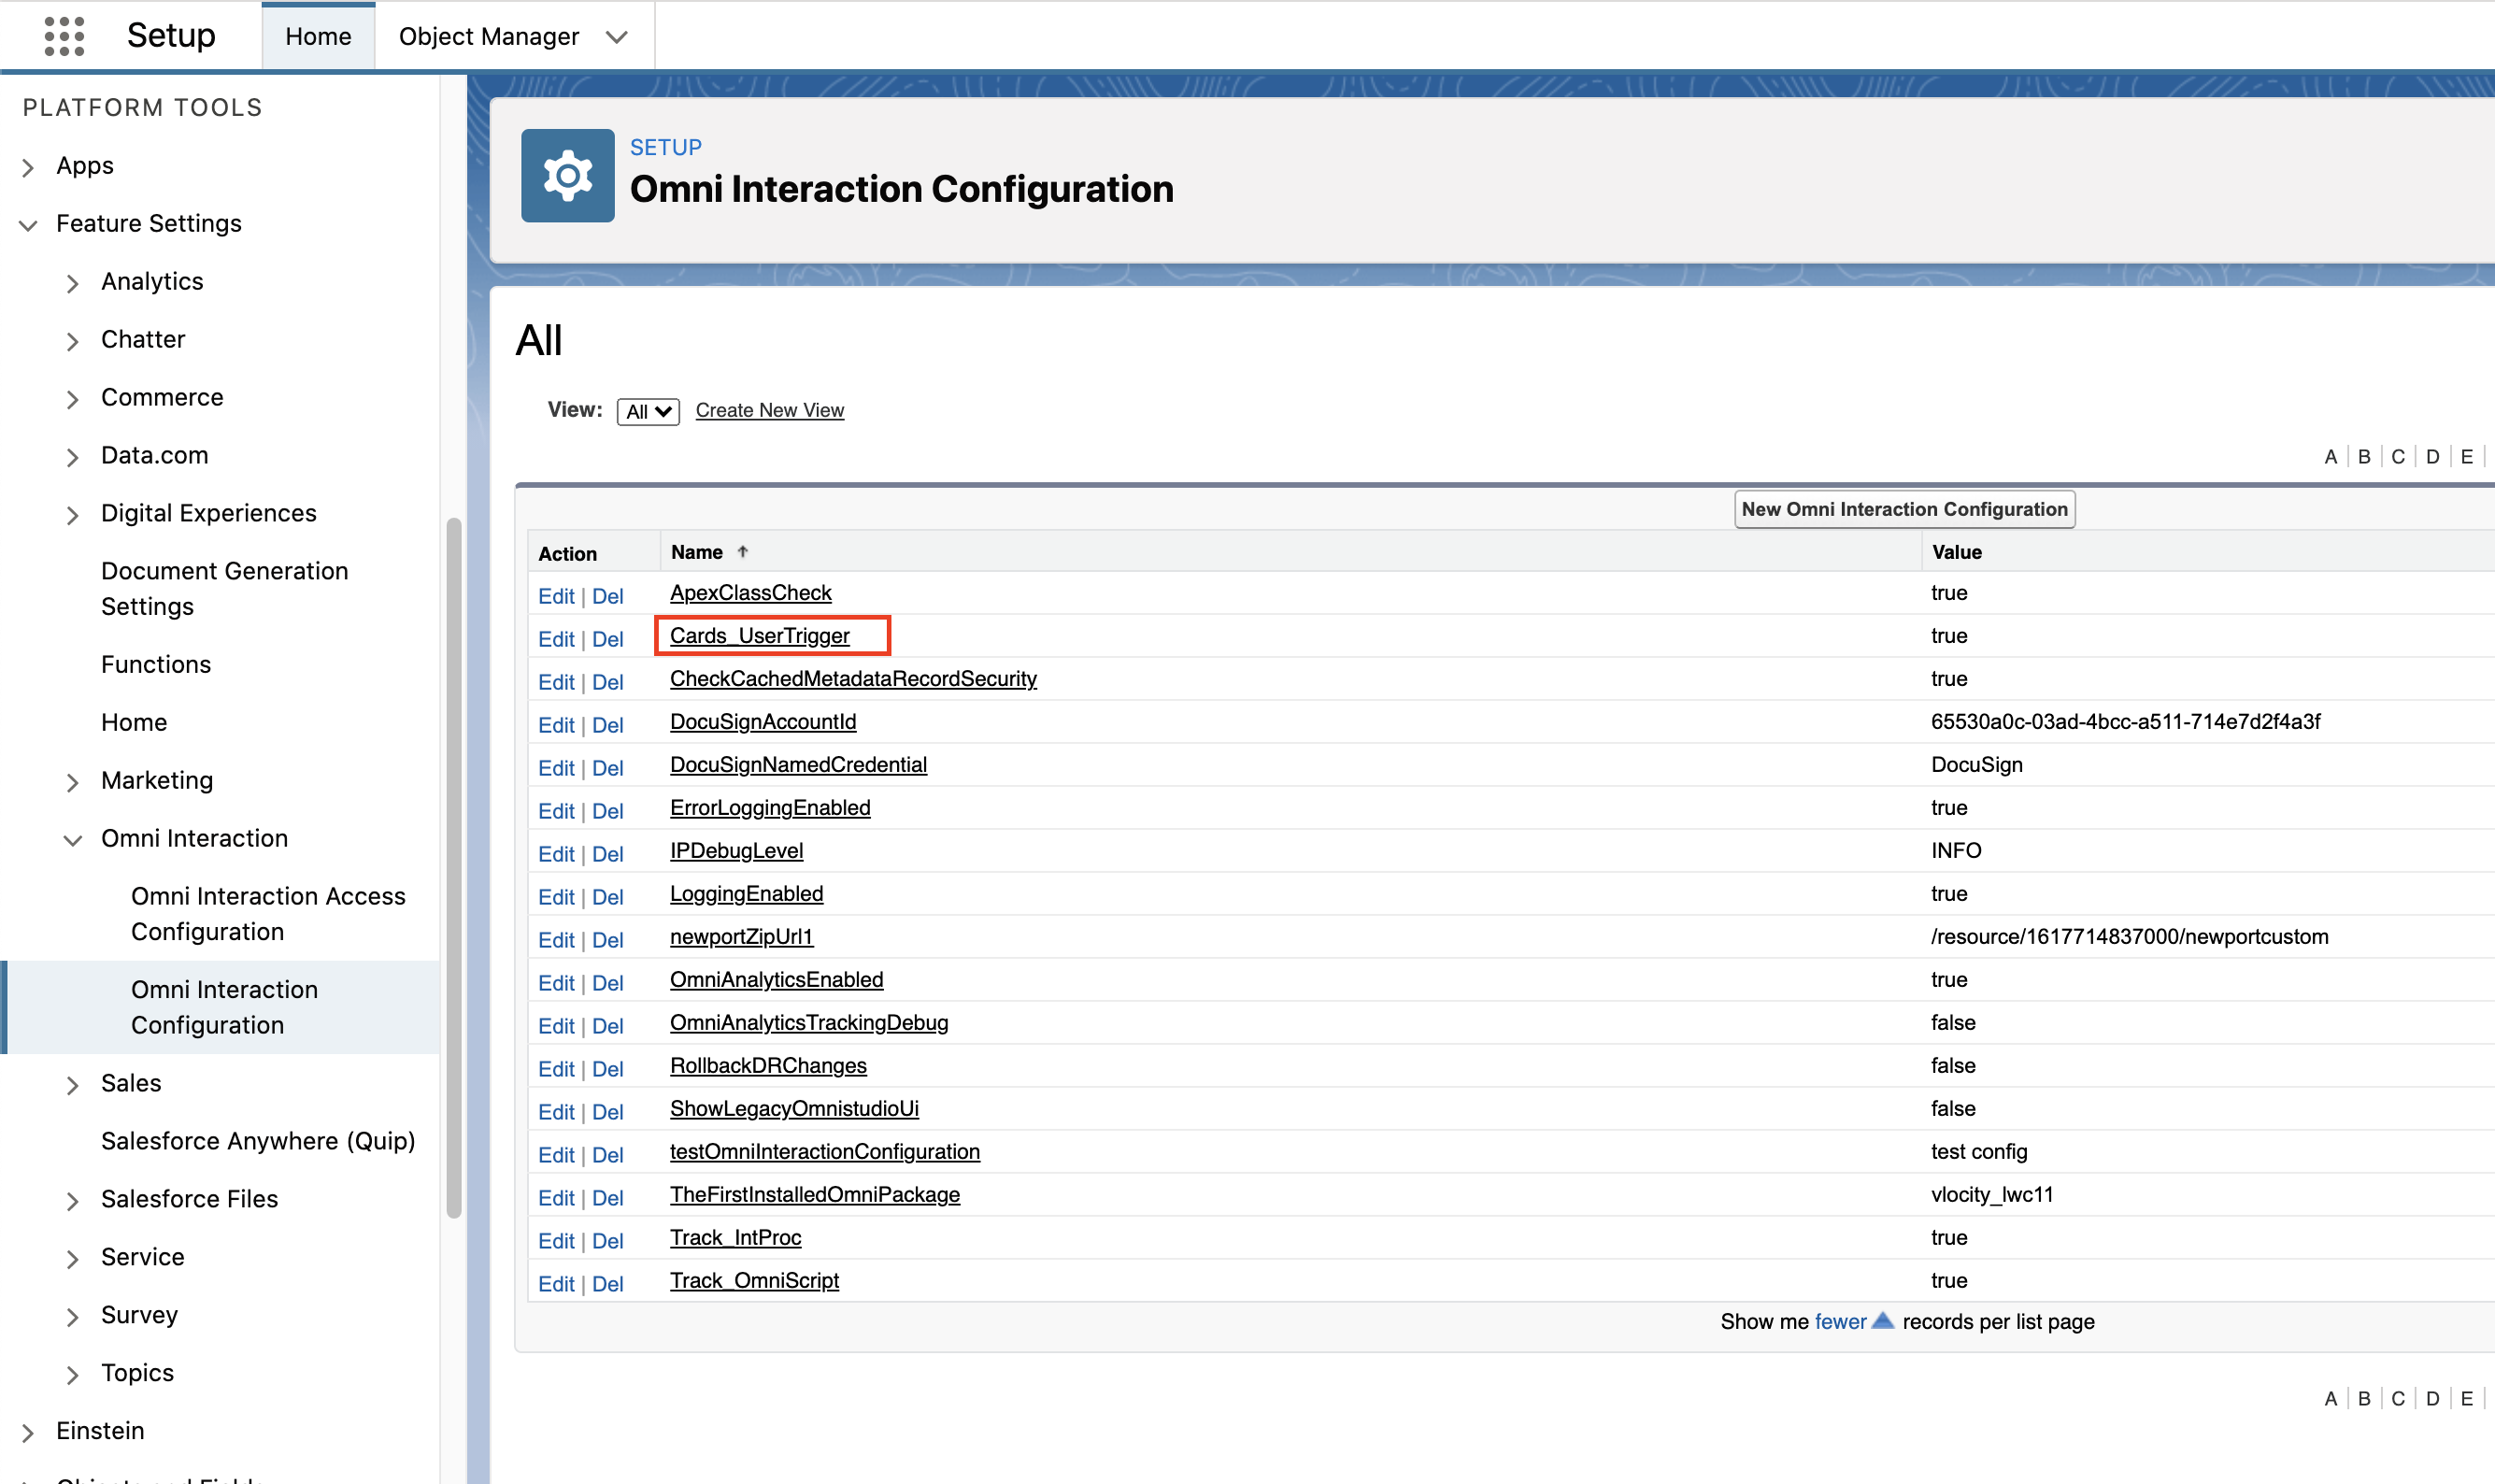This screenshot has height=1484, width=2495.
Task: Filter by letter D in bottom alphabet bar
Action: [2432, 1399]
